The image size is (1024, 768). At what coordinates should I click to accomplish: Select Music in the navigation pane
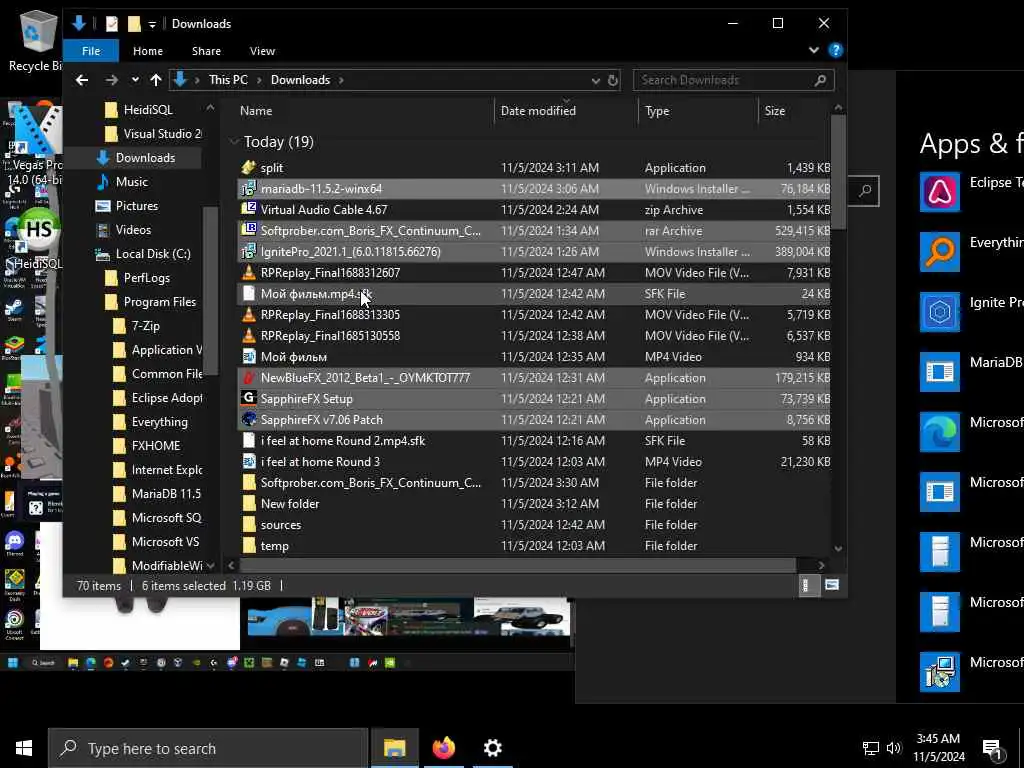[x=131, y=182]
